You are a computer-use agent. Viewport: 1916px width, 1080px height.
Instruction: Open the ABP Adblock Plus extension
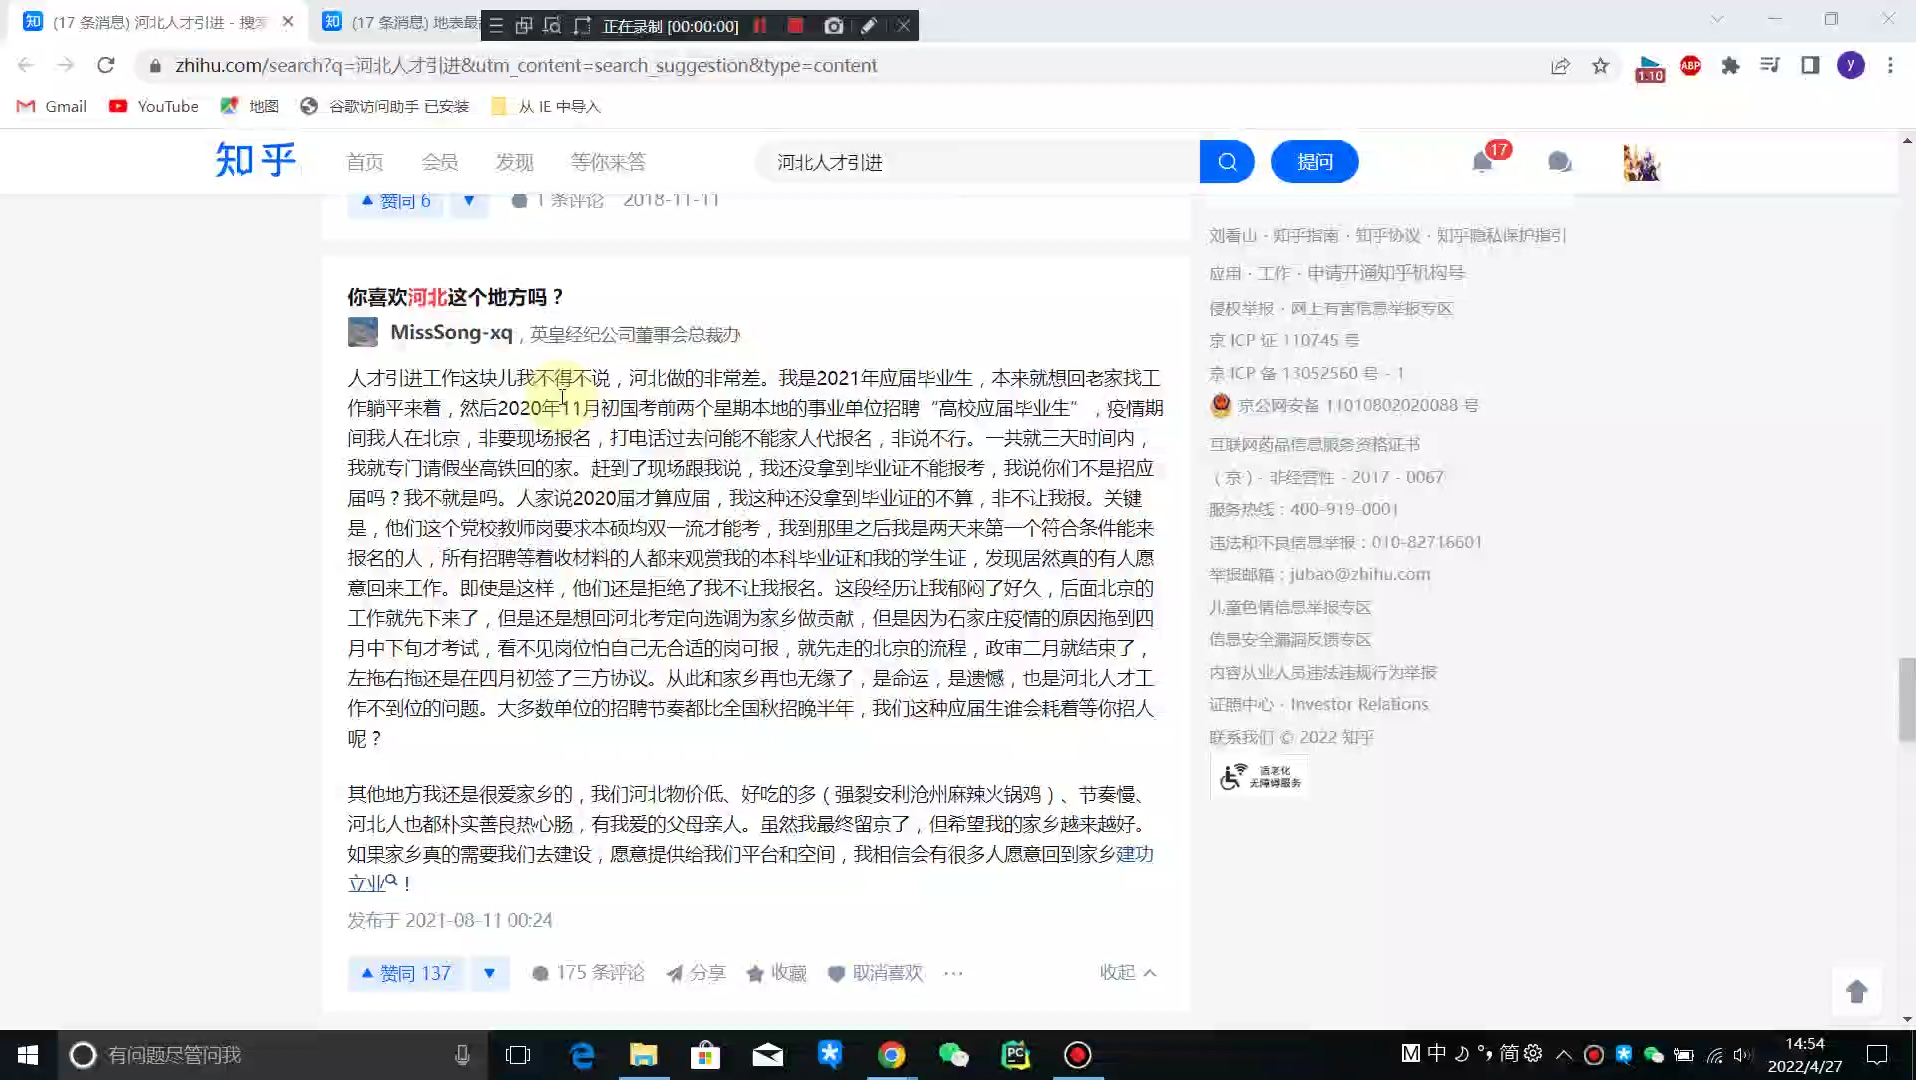click(x=1690, y=65)
